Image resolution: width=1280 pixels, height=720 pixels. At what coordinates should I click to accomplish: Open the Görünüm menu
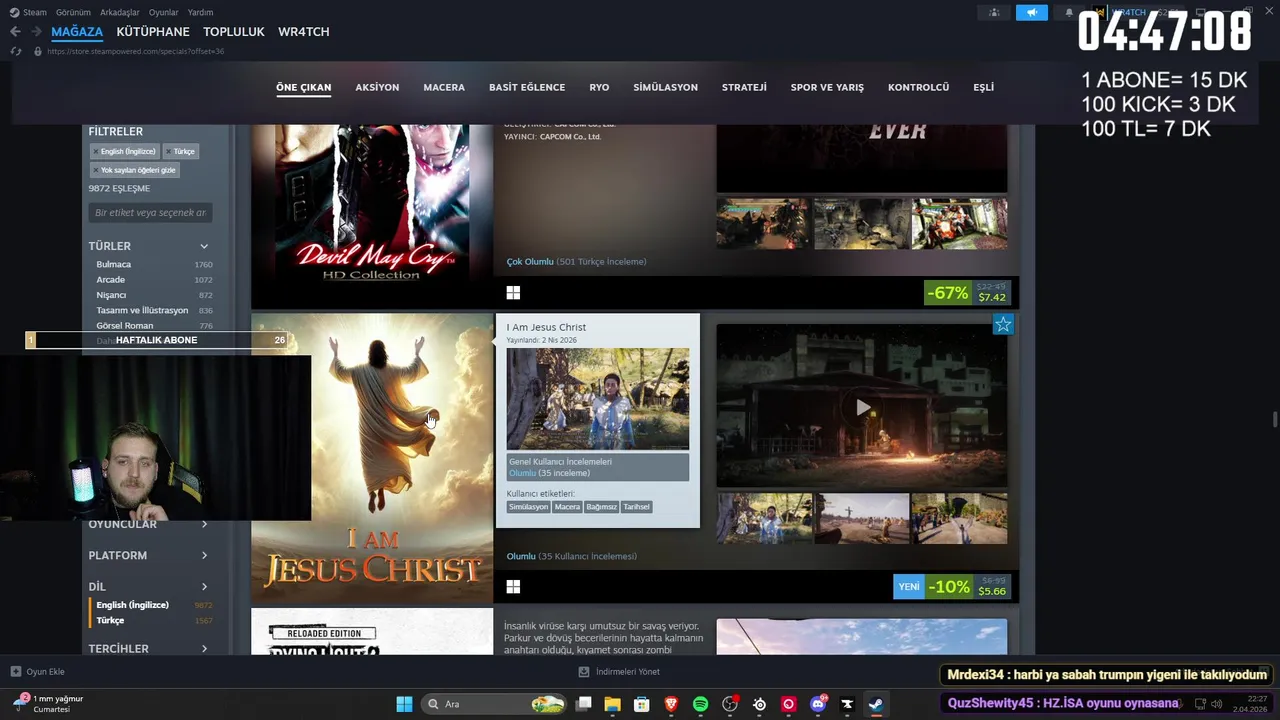(73, 12)
